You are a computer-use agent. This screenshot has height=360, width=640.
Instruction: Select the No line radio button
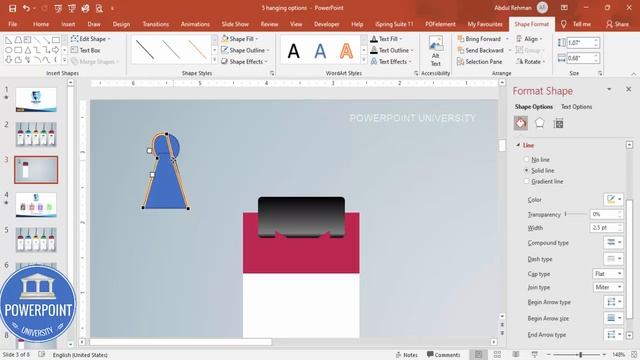527,160
